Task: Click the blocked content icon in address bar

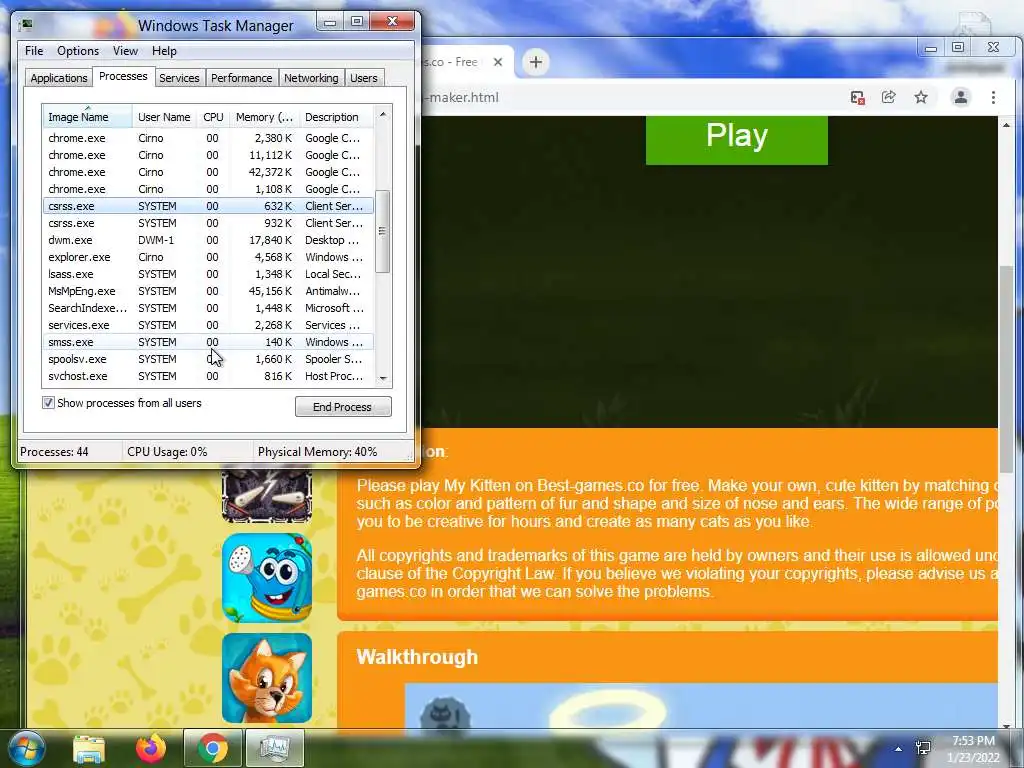Action: pyautogui.click(x=857, y=97)
